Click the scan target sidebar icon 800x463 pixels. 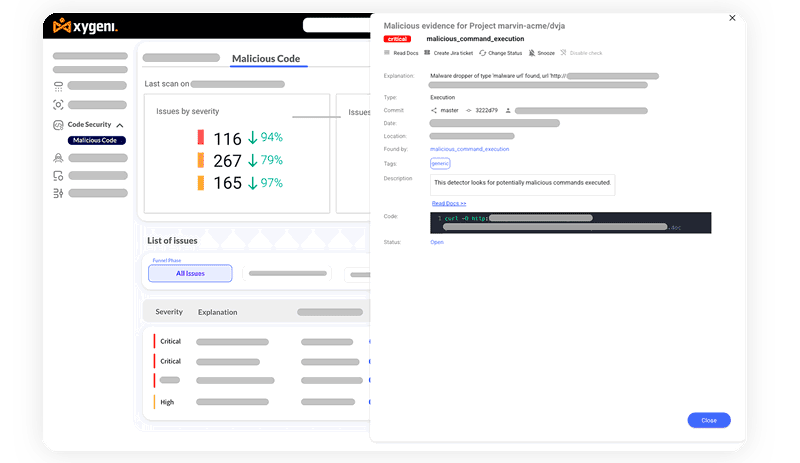point(58,105)
